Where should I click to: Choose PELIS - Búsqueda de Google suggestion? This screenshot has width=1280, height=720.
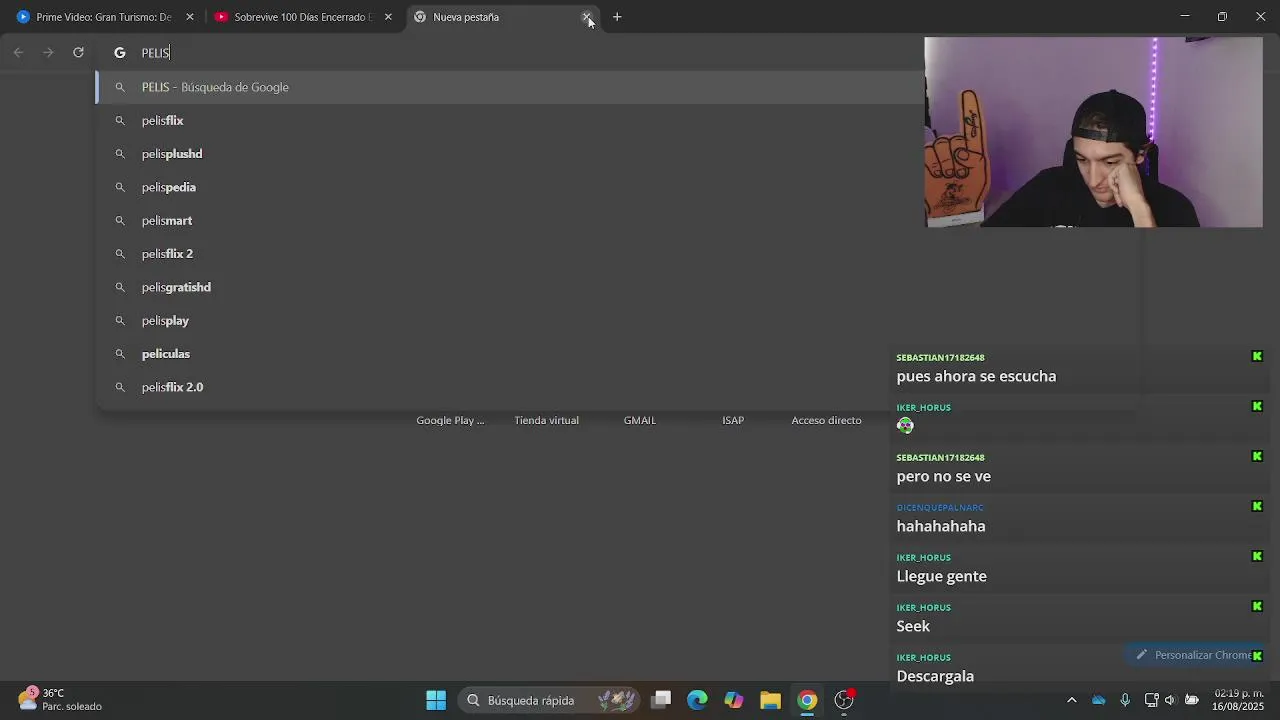(x=510, y=87)
